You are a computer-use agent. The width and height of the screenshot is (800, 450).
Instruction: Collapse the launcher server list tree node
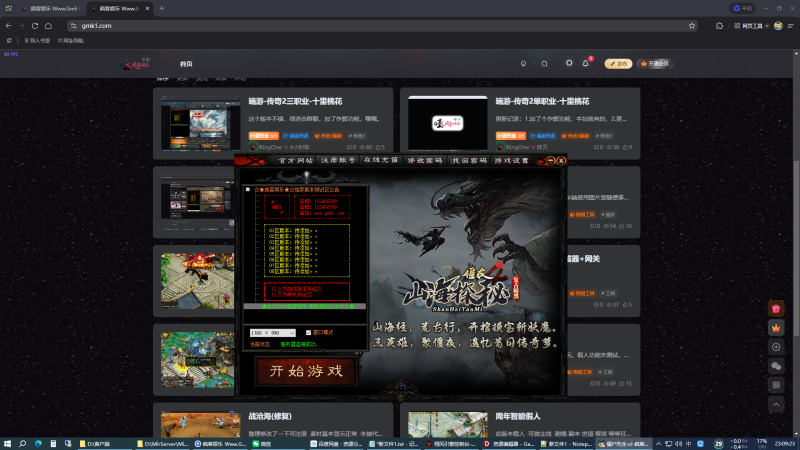point(248,189)
